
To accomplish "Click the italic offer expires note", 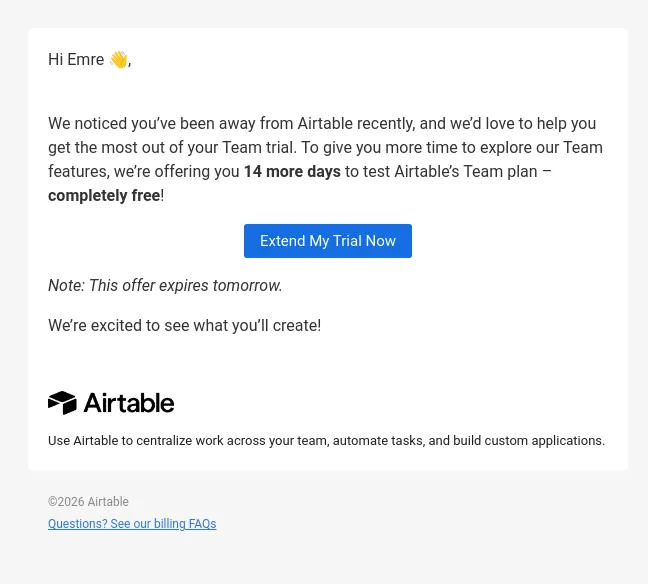I will (165, 286).
